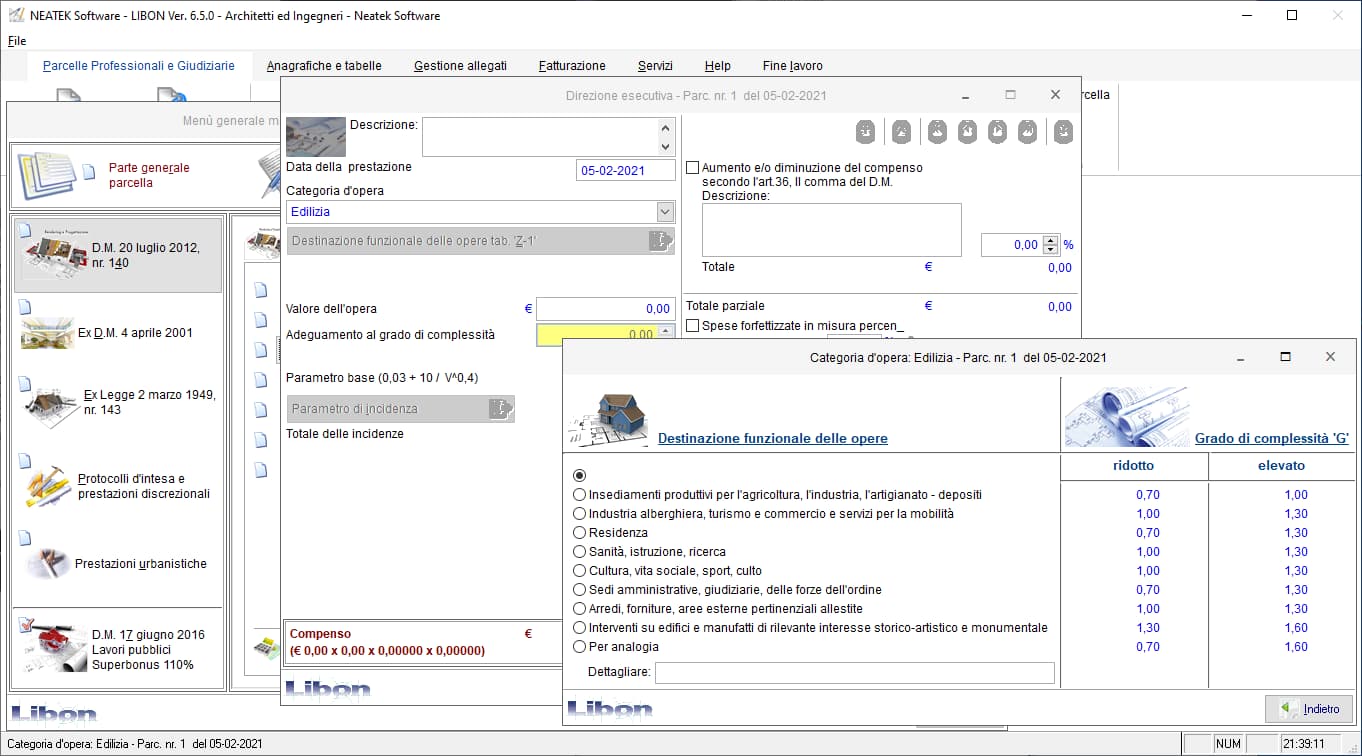Switch to Parcelle Professionali e Giudiziarie tab
Image resolution: width=1362 pixels, height=756 pixels.
pyautogui.click(x=139, y=66)
